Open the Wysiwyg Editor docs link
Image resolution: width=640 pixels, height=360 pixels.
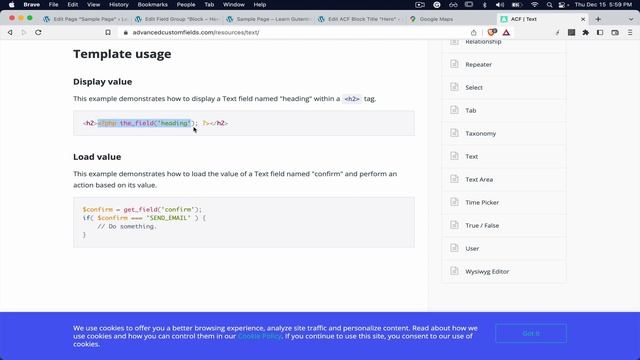pos(487,271)
